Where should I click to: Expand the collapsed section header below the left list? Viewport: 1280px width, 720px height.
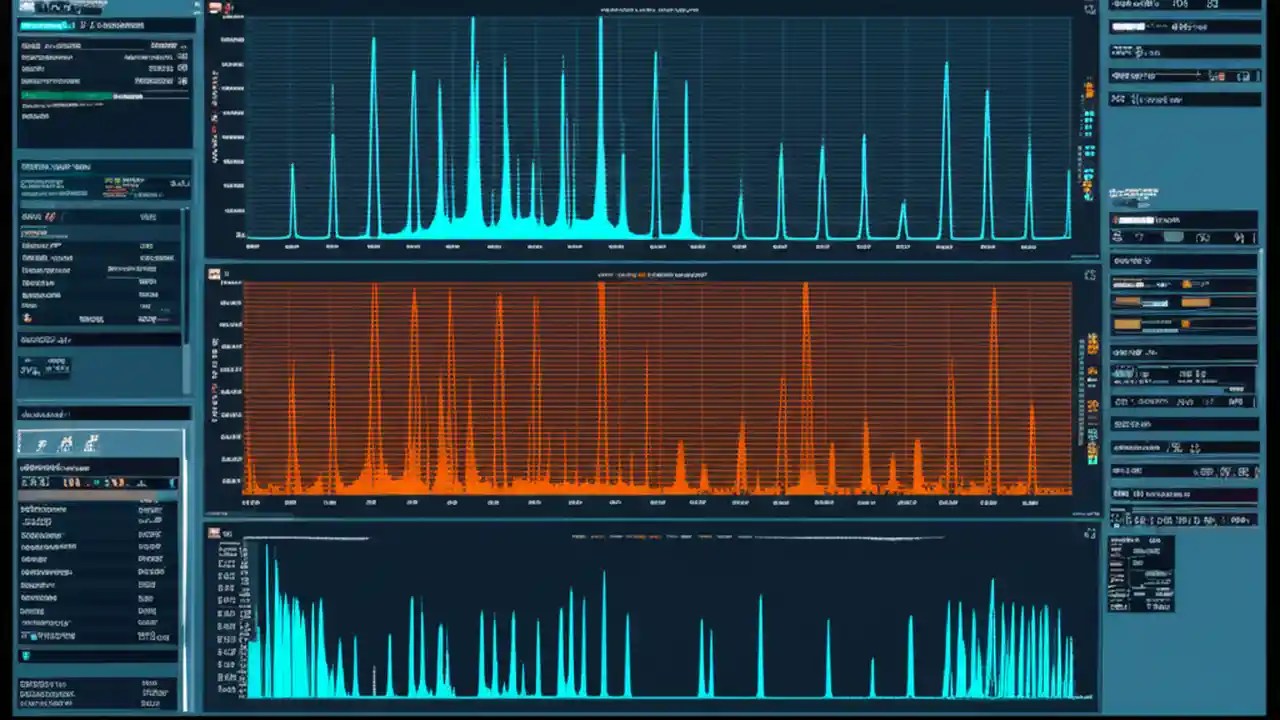[x=100, y=412]
